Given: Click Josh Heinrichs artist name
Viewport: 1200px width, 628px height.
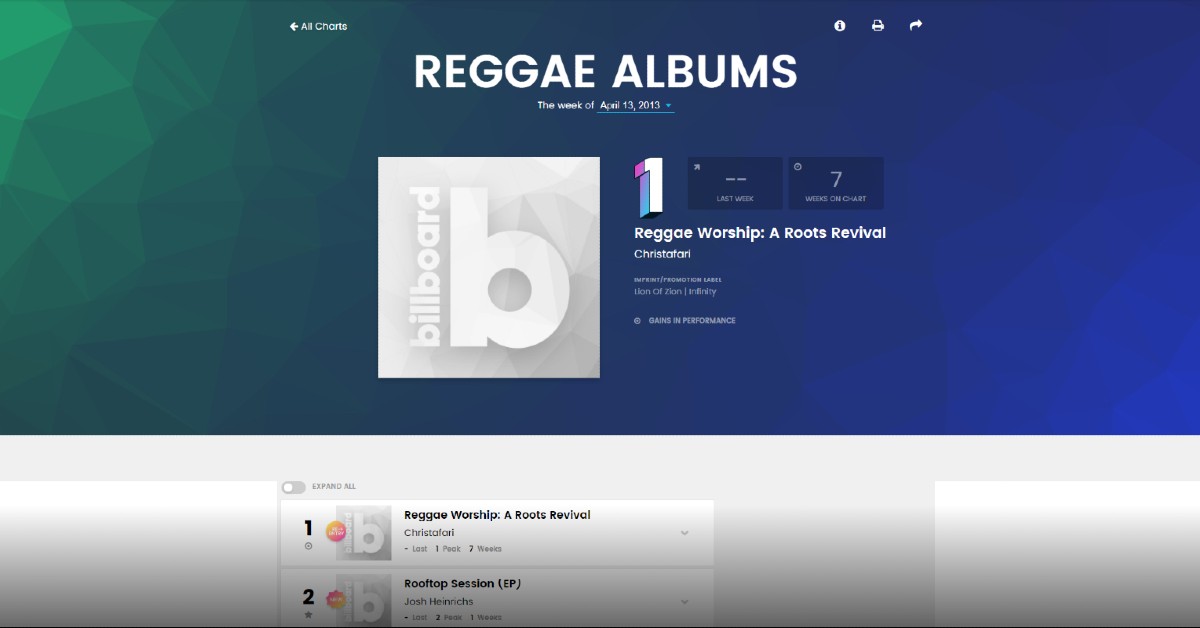Looking at the screenshot, I should (439, 602).
